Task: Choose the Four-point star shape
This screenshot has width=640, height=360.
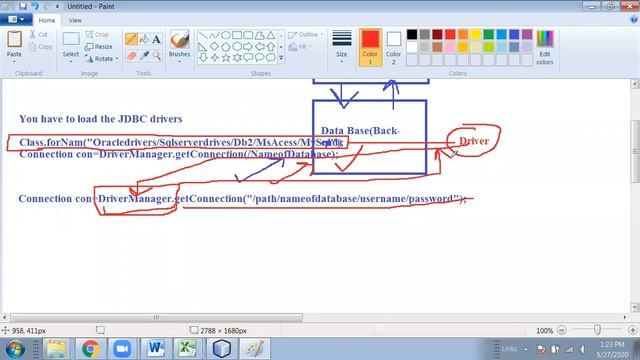Action: 214,58
